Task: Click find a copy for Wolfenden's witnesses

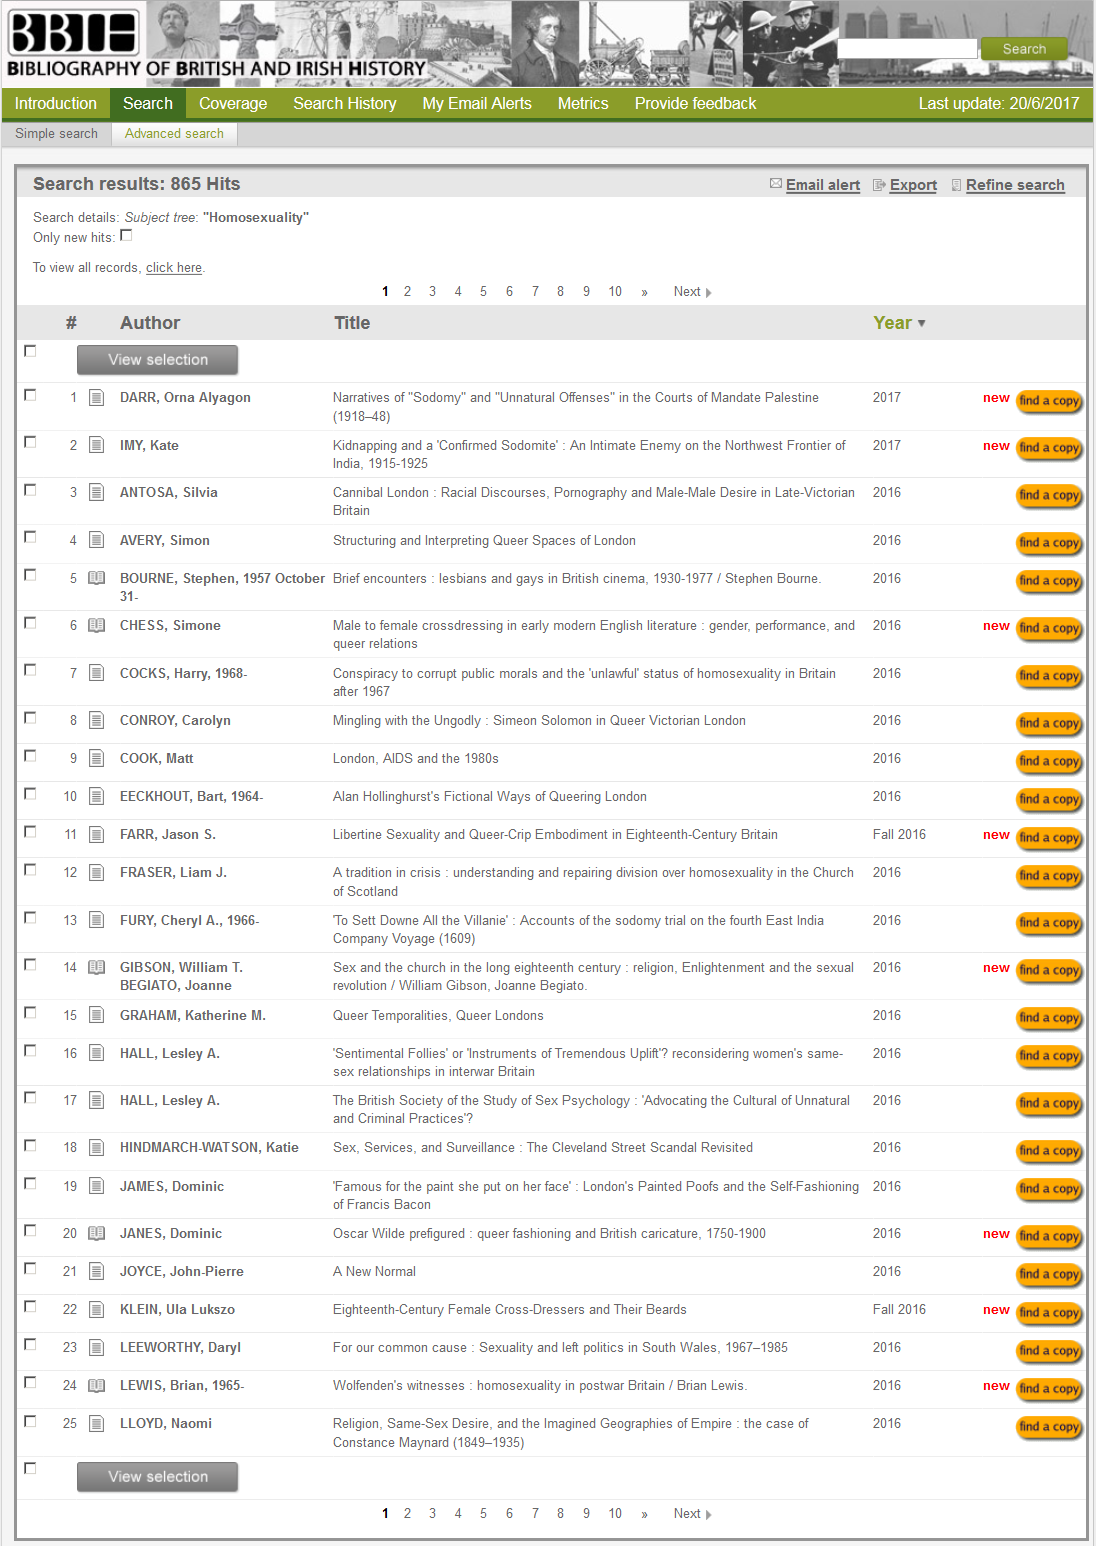Action: [1049, 1388]
